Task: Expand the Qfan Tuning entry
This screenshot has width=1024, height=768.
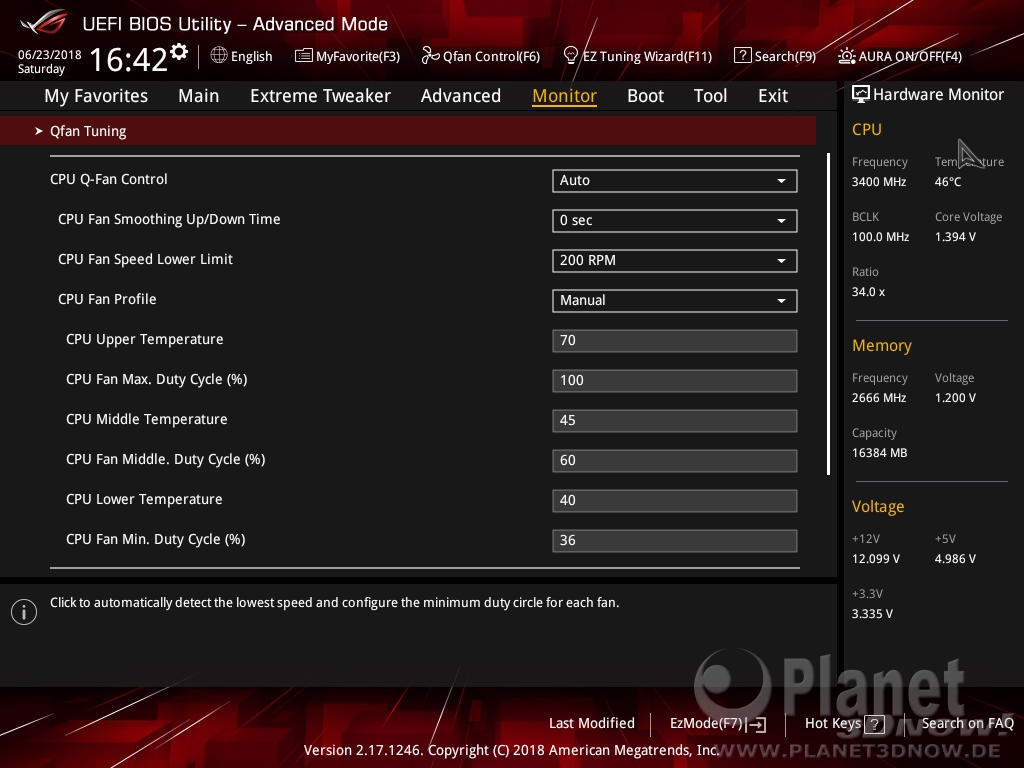Action: tap(408, 131)
